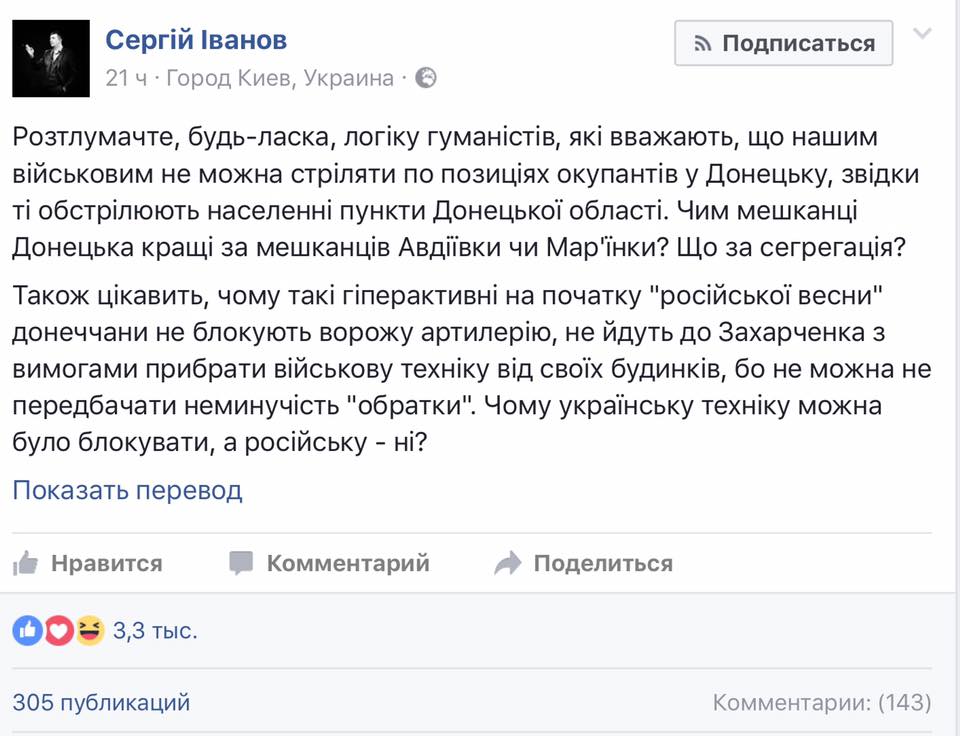Image resolution: width=960 pixels, height=736 pixels.
Task: View the 305 публикаций shares
Action: [x=101, y=702]
